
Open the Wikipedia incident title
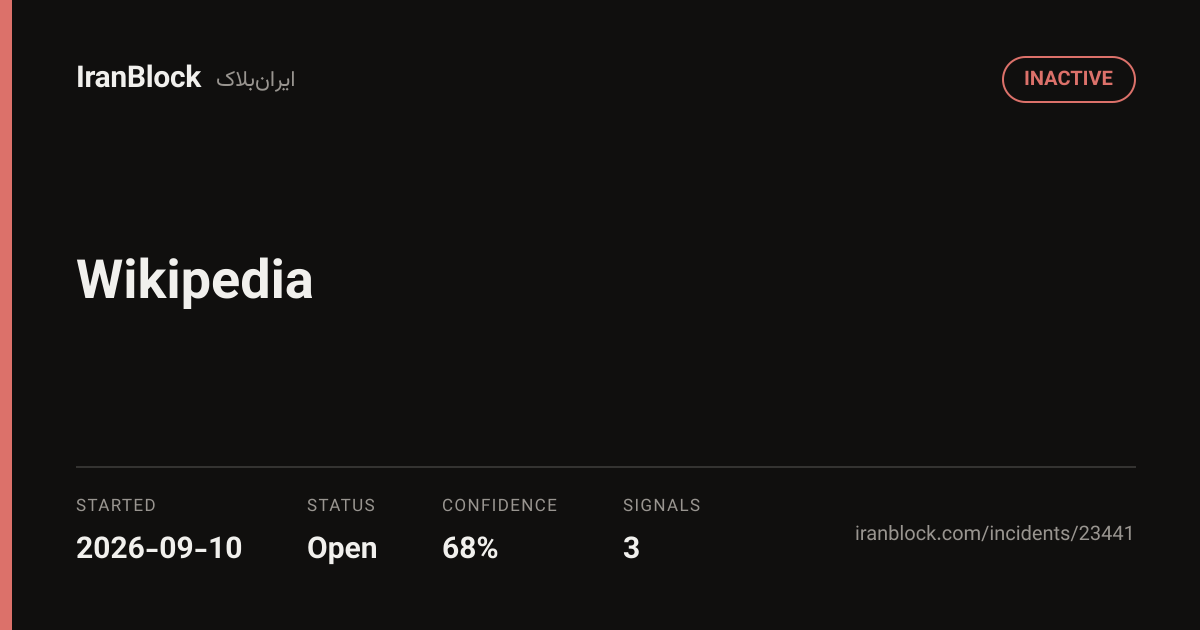pos(195,280)
